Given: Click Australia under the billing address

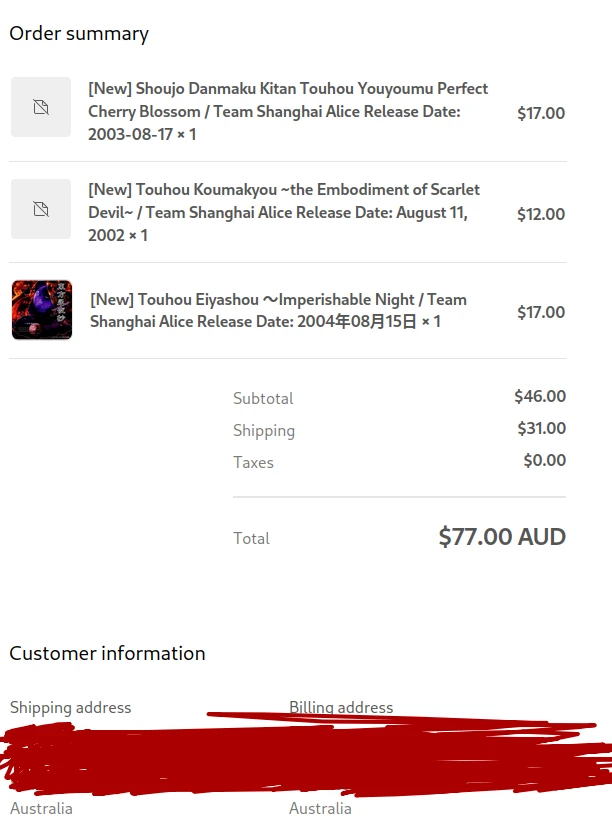Looking at the screenshot, I should click(320, 808).
